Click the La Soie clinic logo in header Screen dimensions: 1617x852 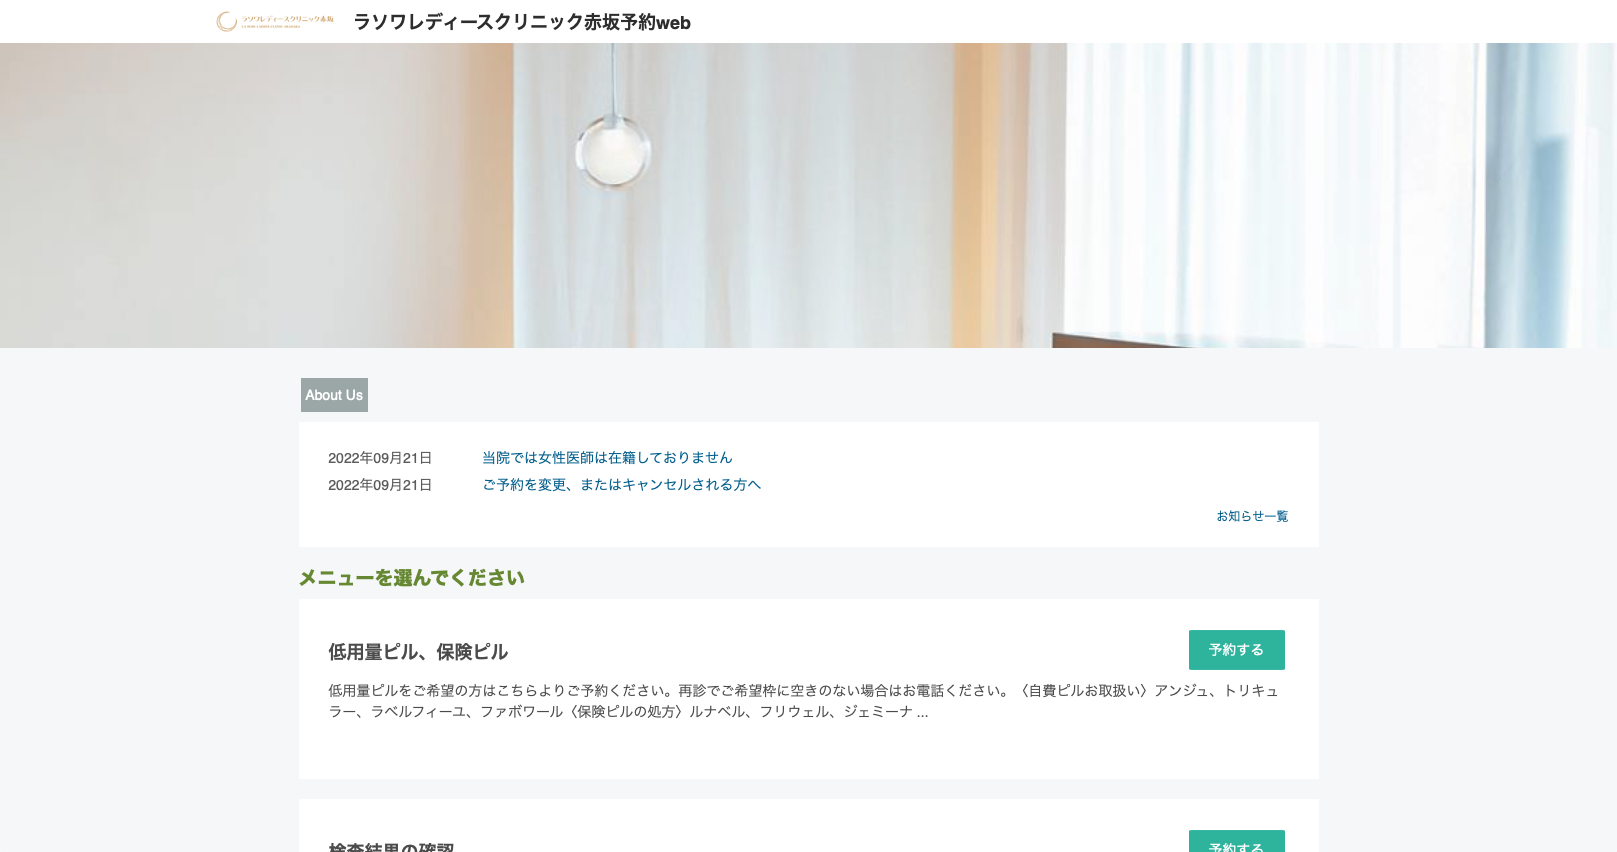coord(275,21)
